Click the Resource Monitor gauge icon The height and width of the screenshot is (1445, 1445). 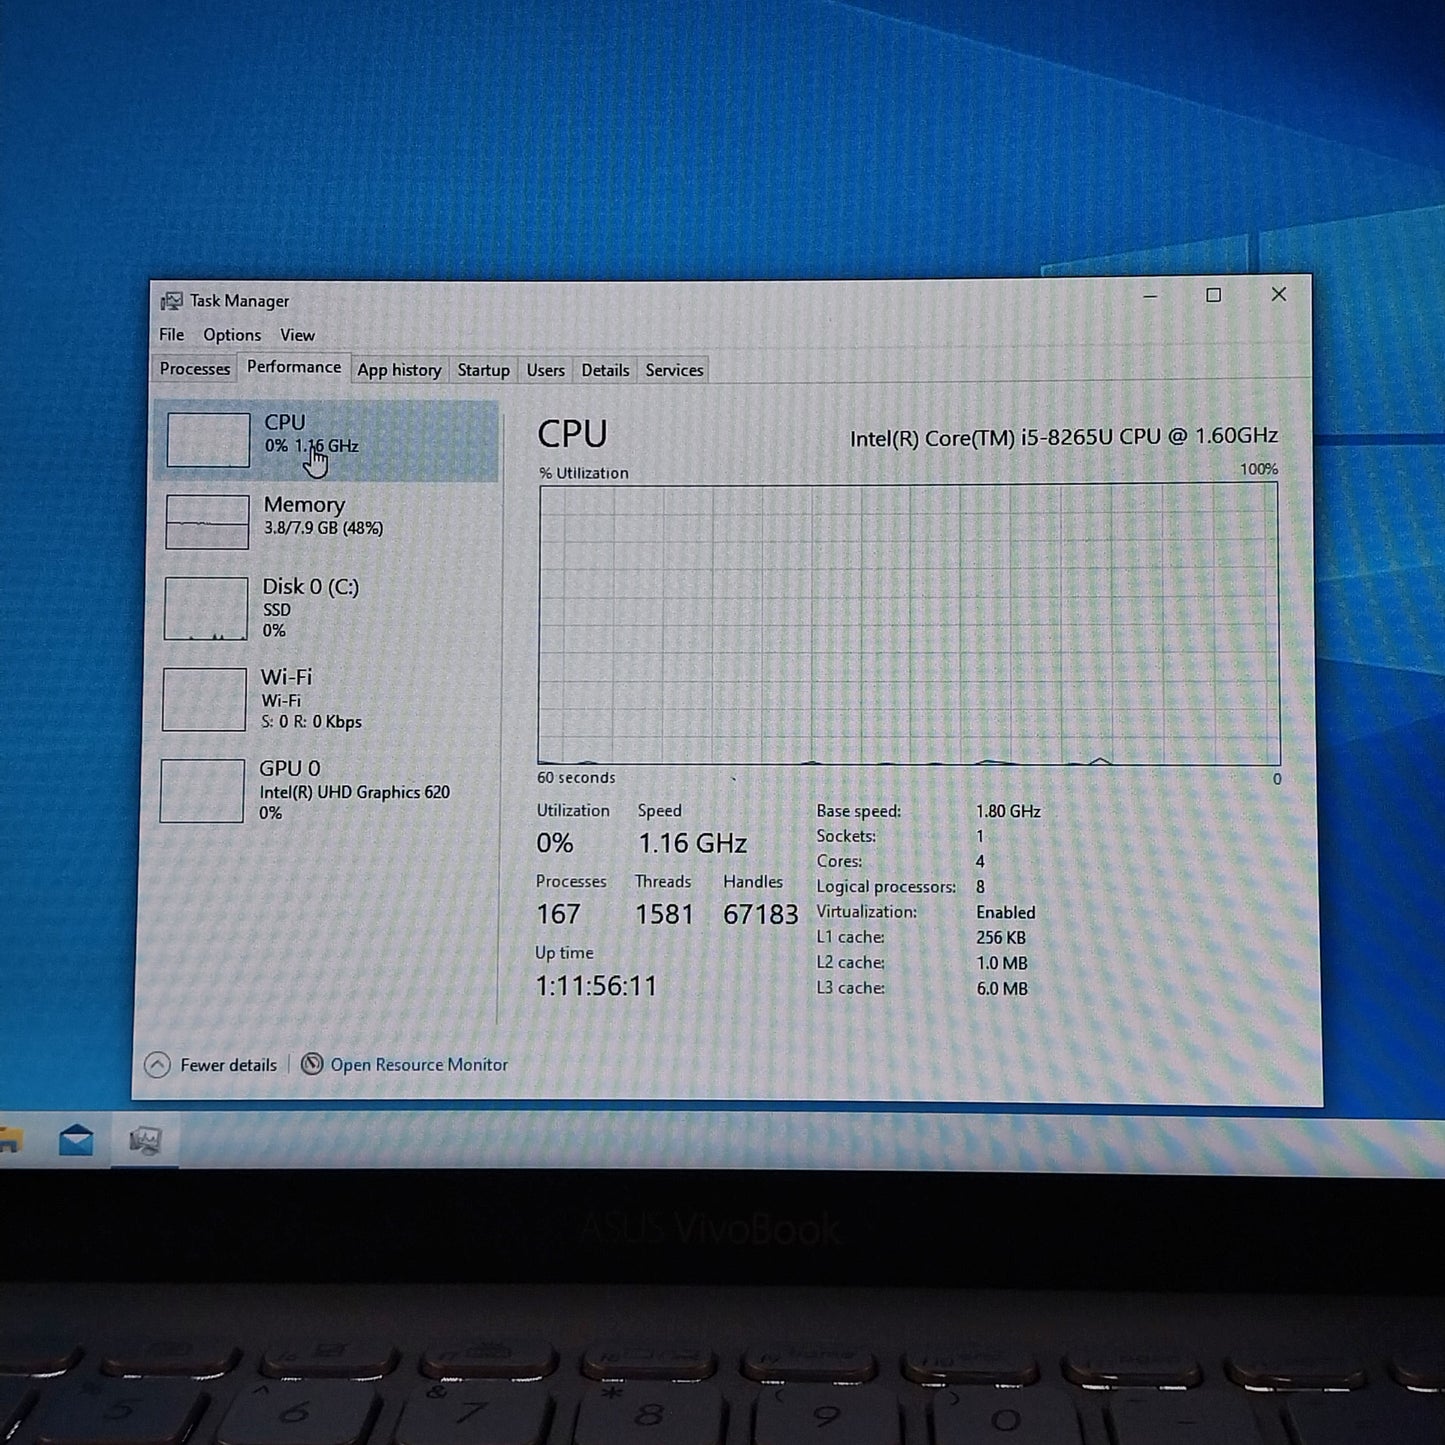[312, 1064]
